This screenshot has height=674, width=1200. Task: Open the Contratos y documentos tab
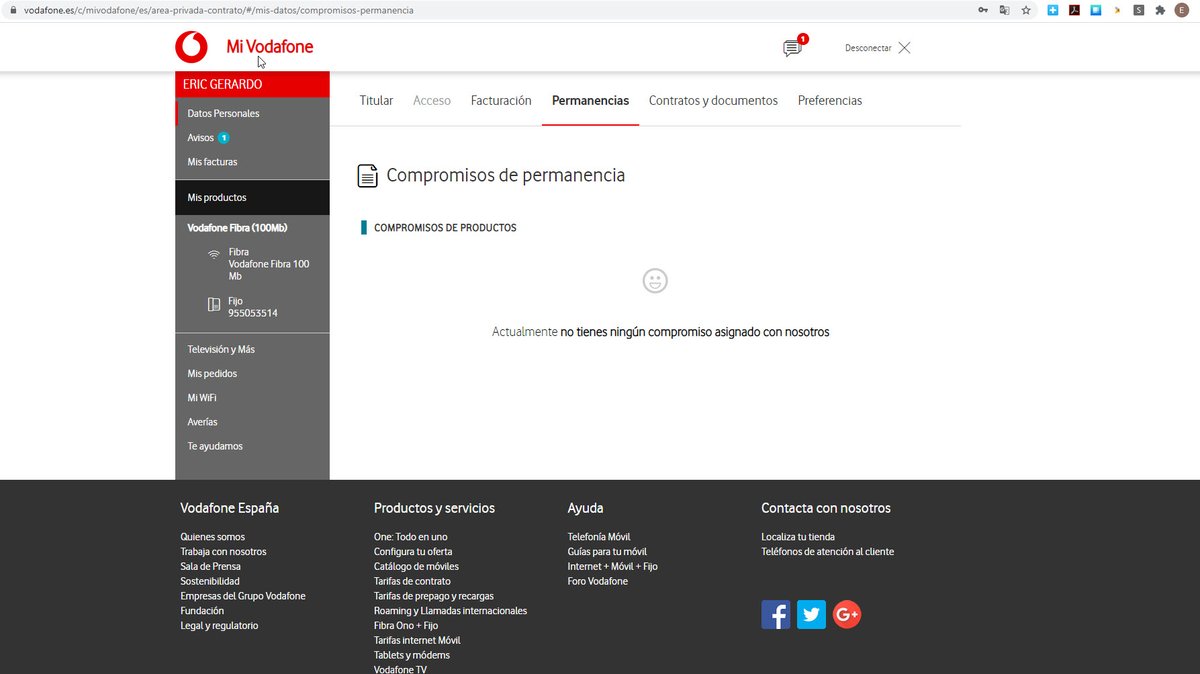point(713,100)
